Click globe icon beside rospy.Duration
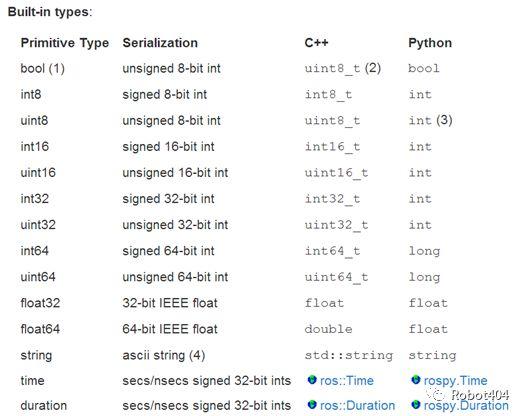This screenshot has width=525, height=416. (x=416, y=405)
